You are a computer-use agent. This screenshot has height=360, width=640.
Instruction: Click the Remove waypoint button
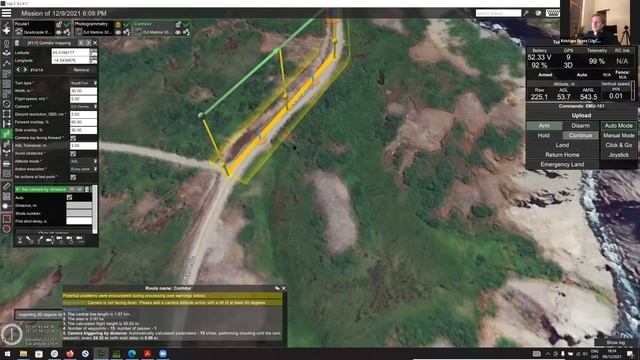pos(81,70)
